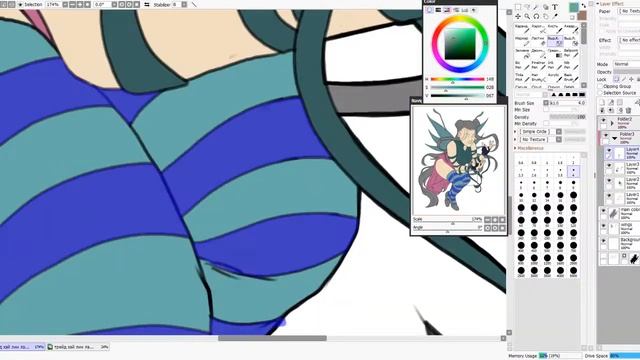The width and height of the screenshot is (640, 360).
Task: Collapse the Folder3 layer group
Action: tap(615, 138)
